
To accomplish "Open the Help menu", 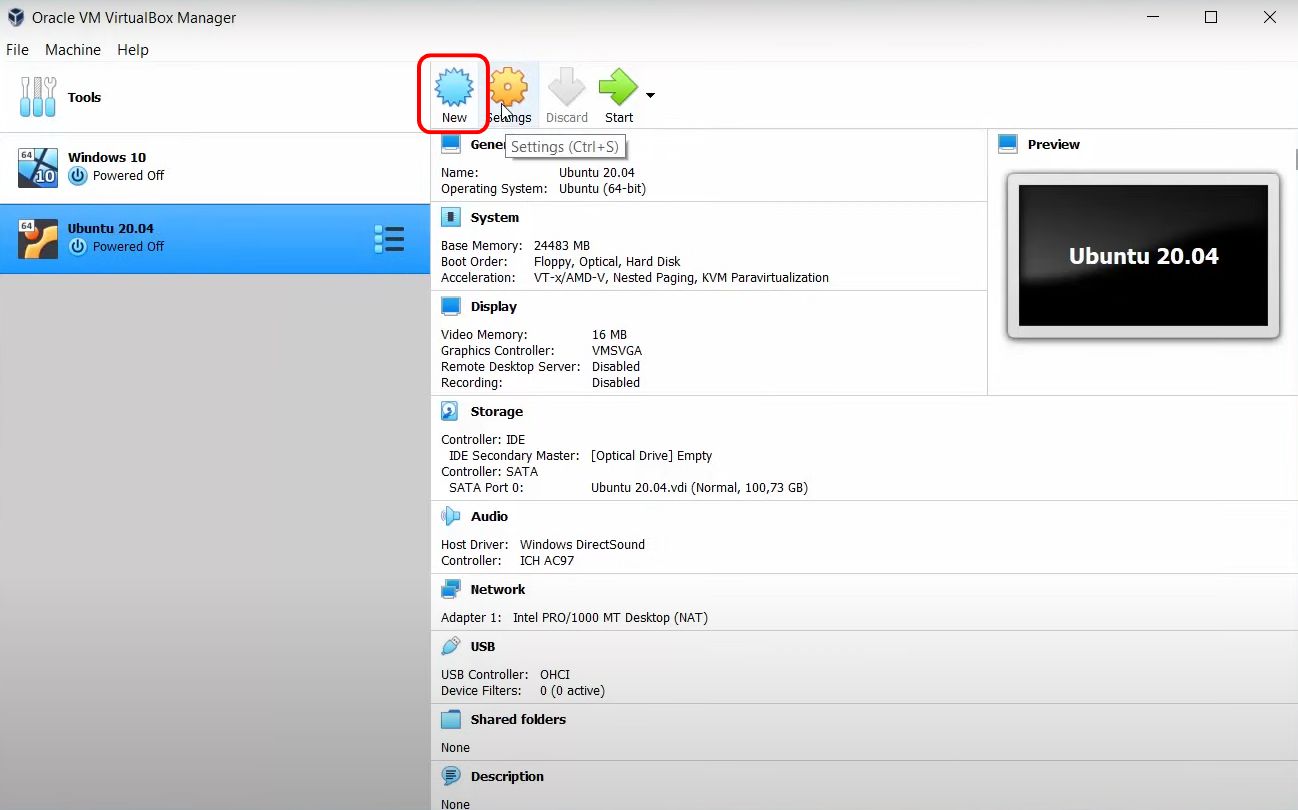I will click(x=132, y=49).
